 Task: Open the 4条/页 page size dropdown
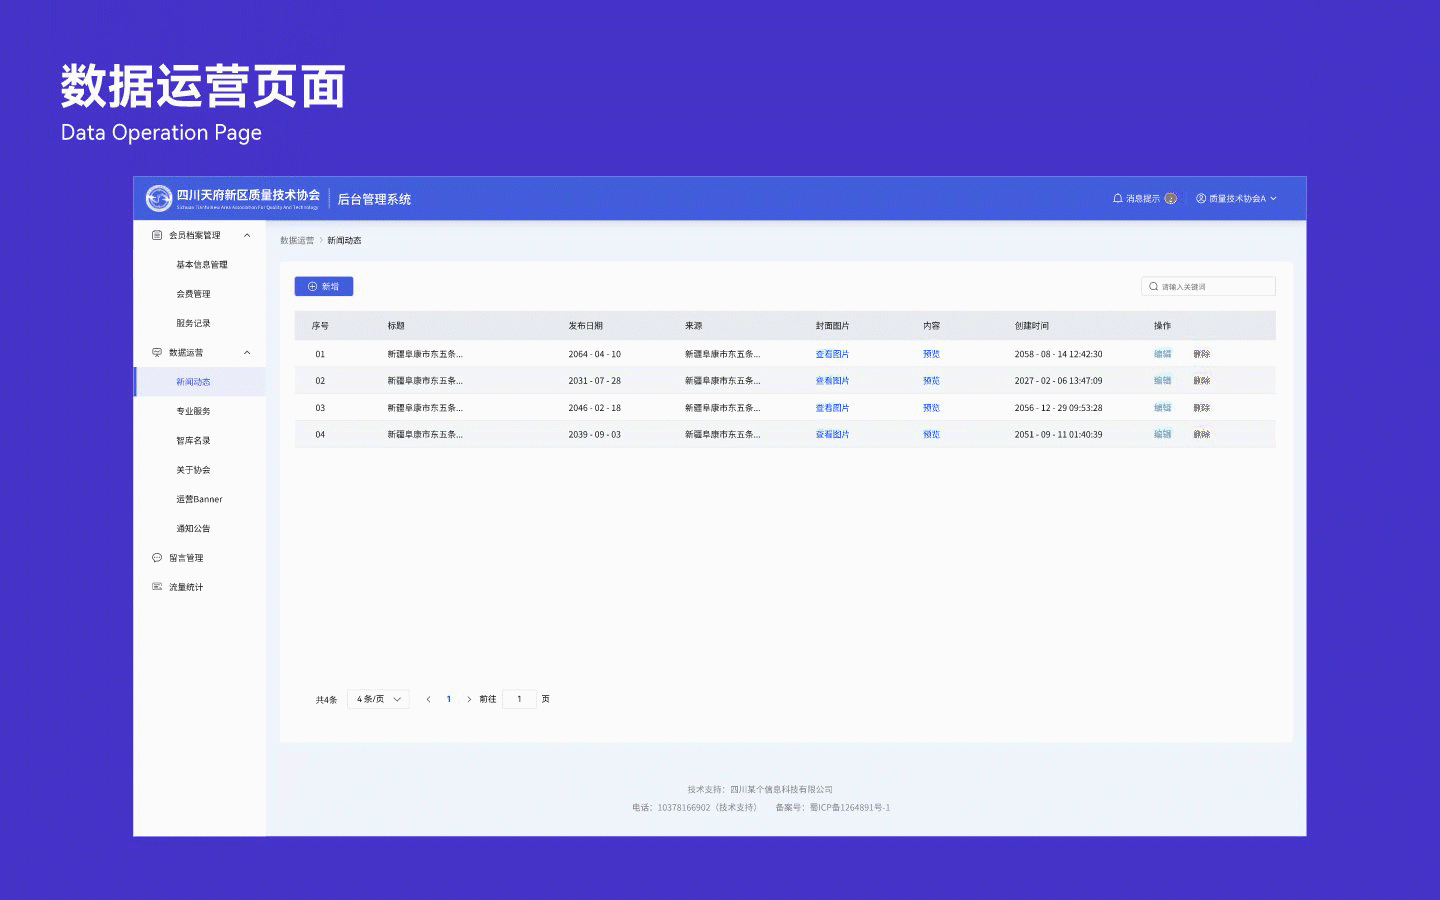[x=378, y=699]
